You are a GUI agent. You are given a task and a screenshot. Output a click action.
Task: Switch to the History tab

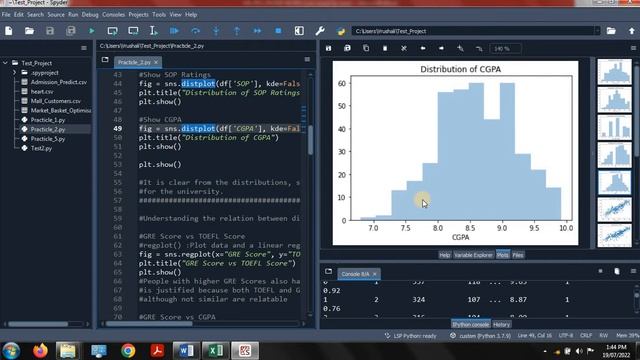pos(501,324)
